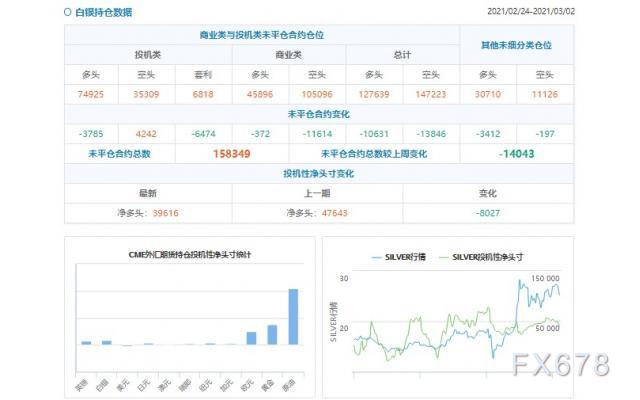This screenshot has width=640, height=400.
Task: Click the circle icon beside 白银持仓数据
Action: point(67,12)
